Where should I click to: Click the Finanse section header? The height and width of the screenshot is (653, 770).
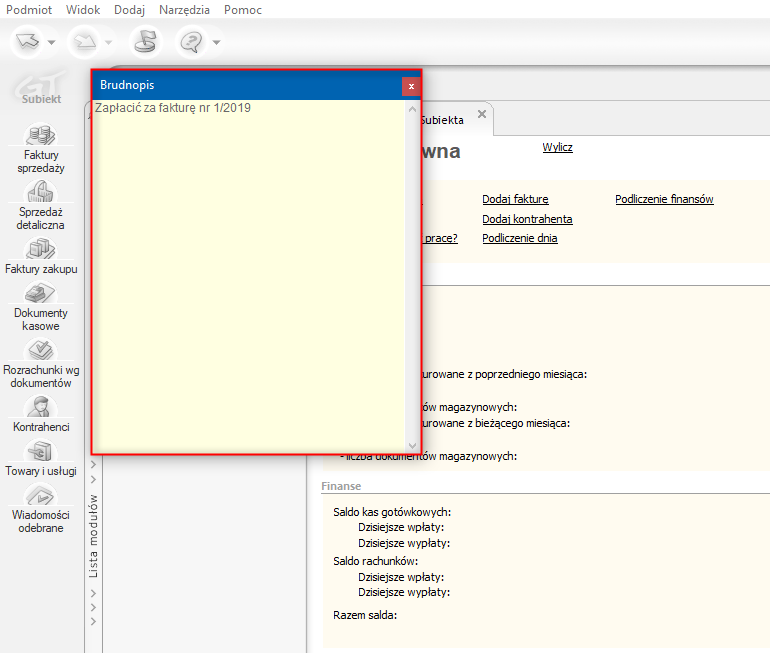(341, 486)
